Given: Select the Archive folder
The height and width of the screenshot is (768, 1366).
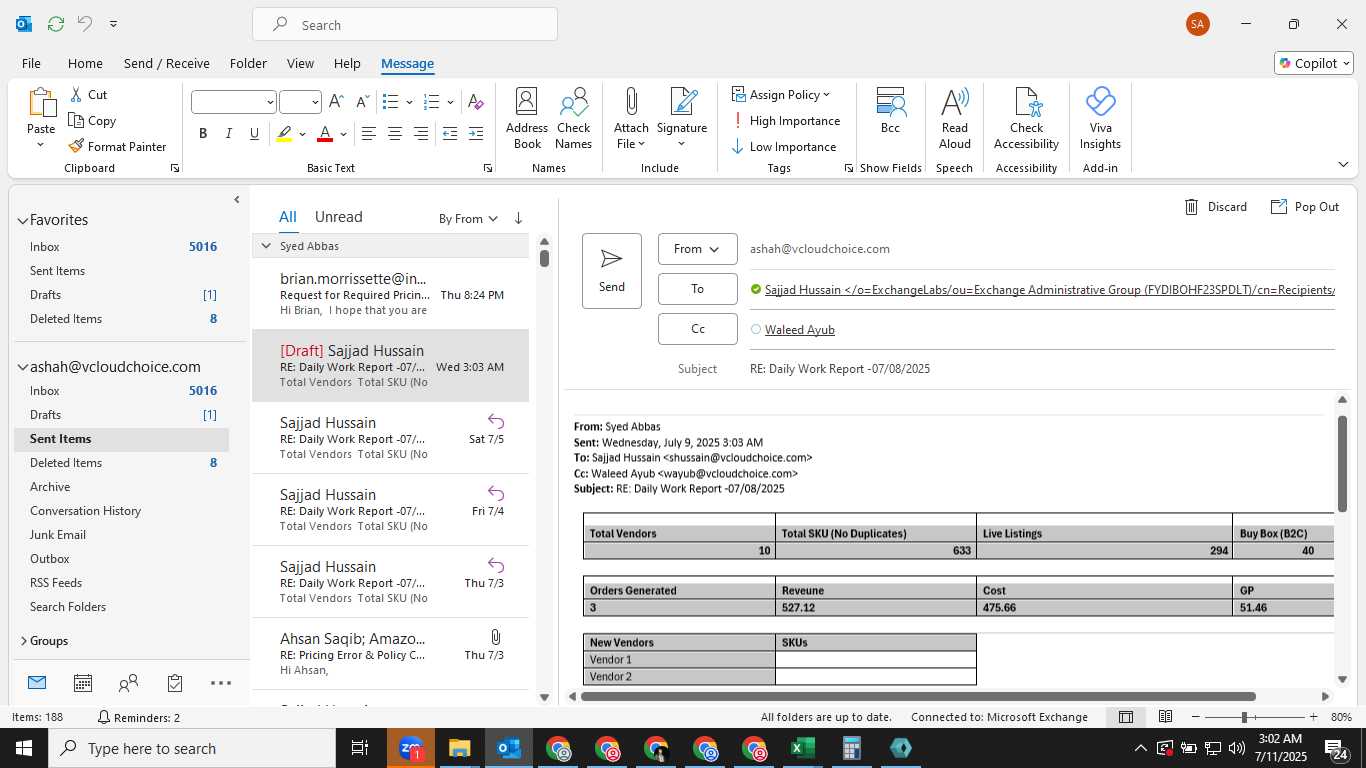Looking at the screenshot, I should pos(50,487).
